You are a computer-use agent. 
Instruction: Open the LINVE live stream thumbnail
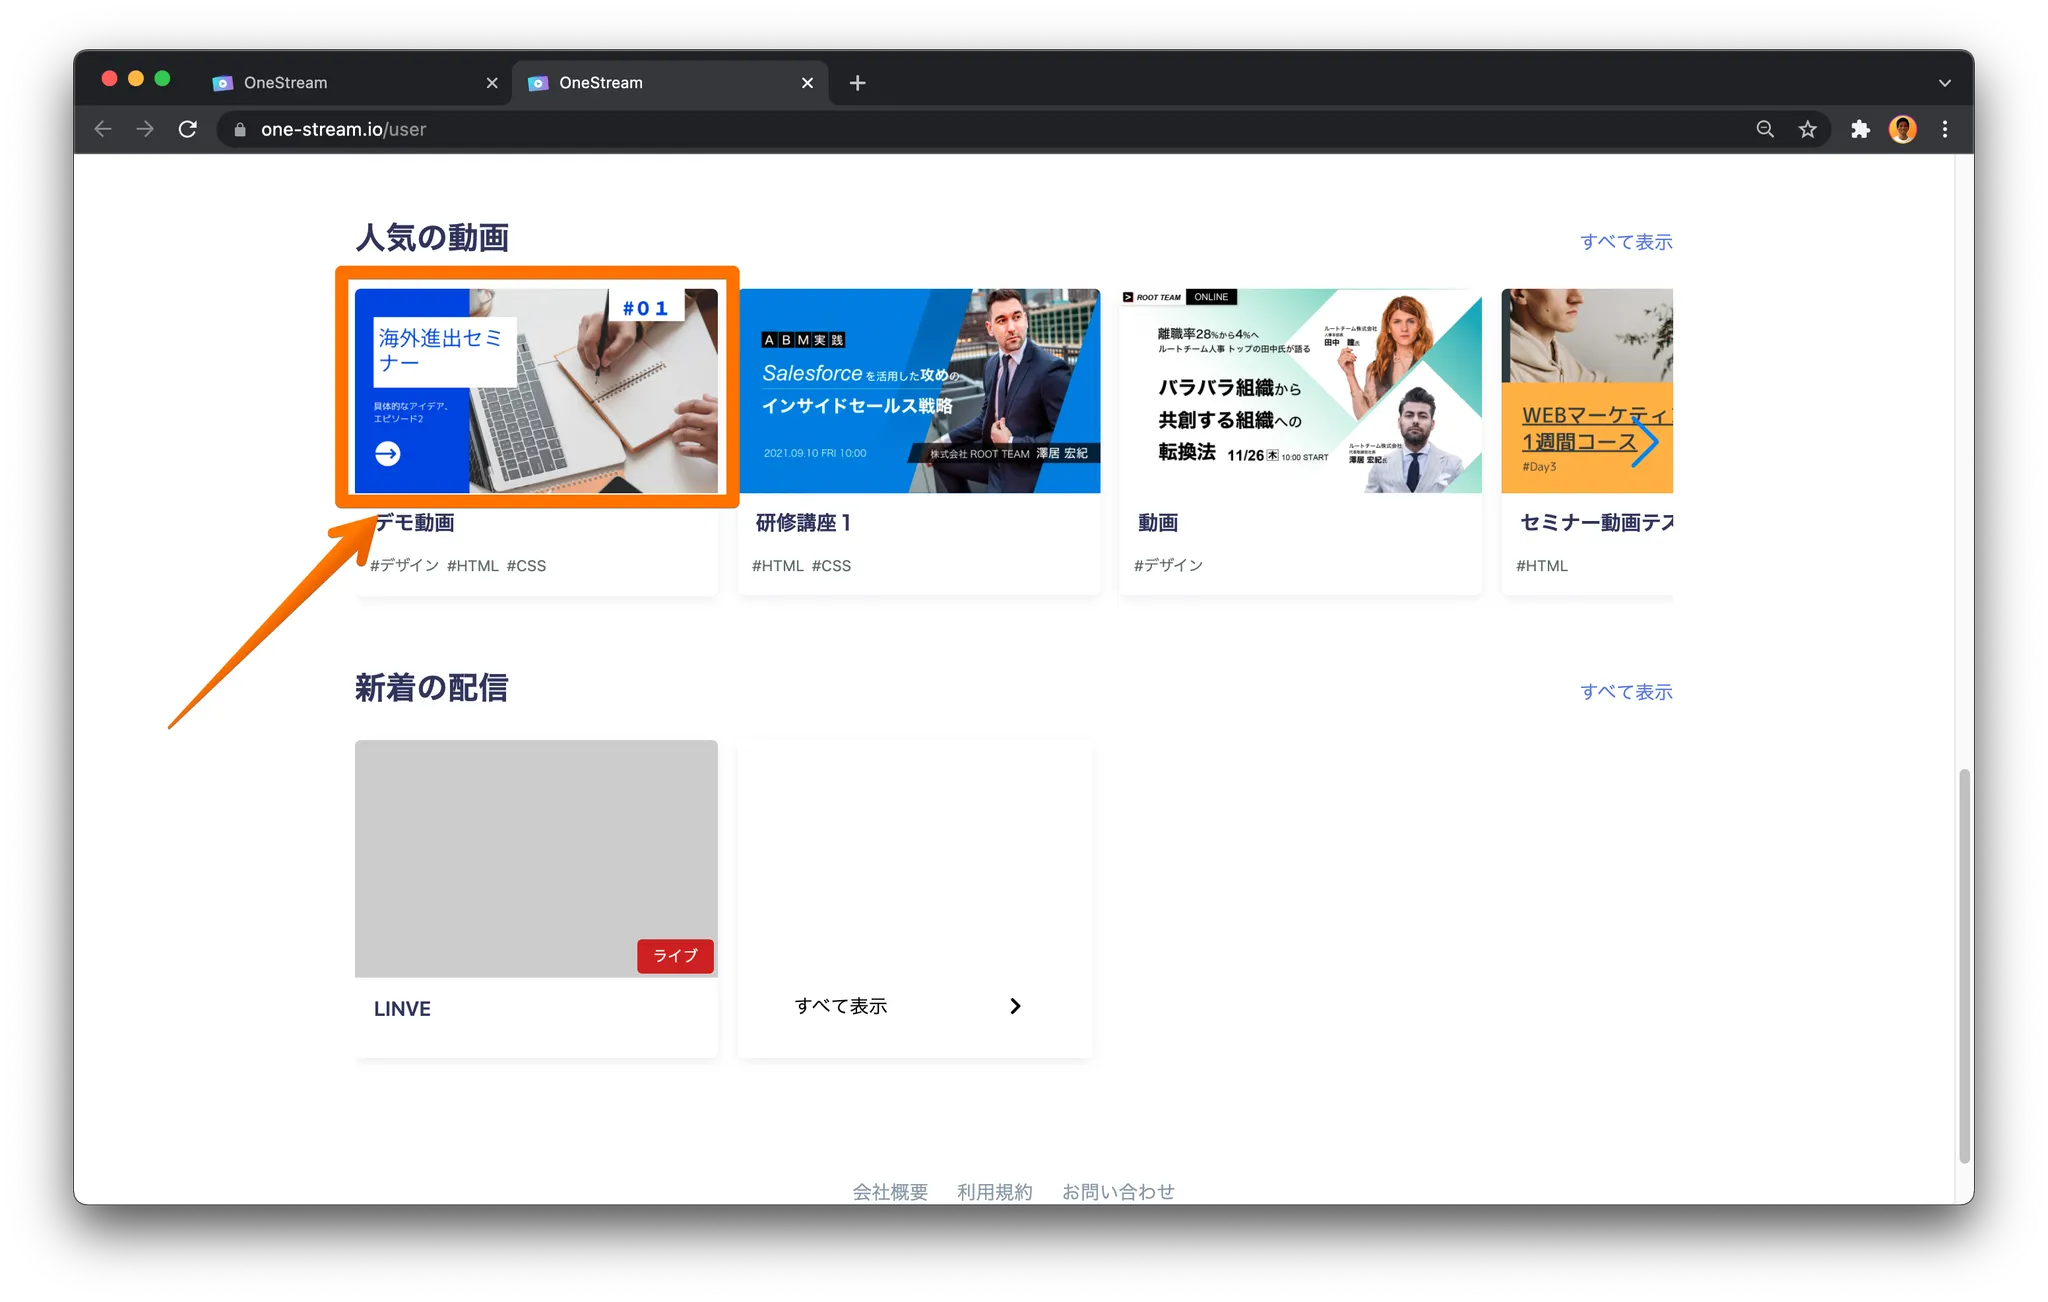536,858
